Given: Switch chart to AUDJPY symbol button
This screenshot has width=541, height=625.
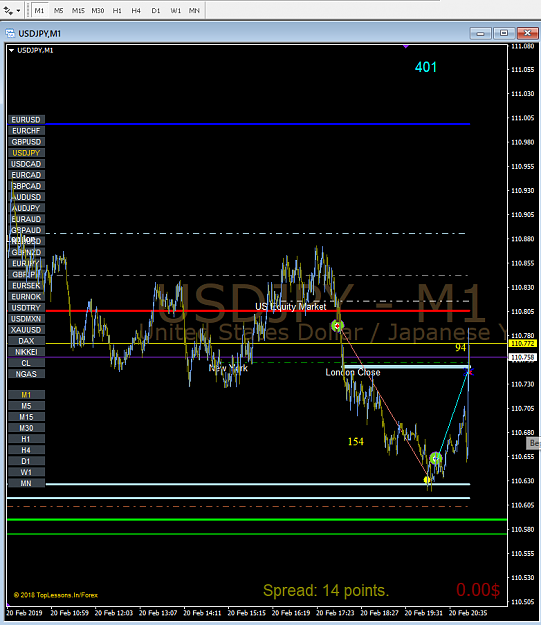Looking at the screenshot, I should [x=26, y=208].
